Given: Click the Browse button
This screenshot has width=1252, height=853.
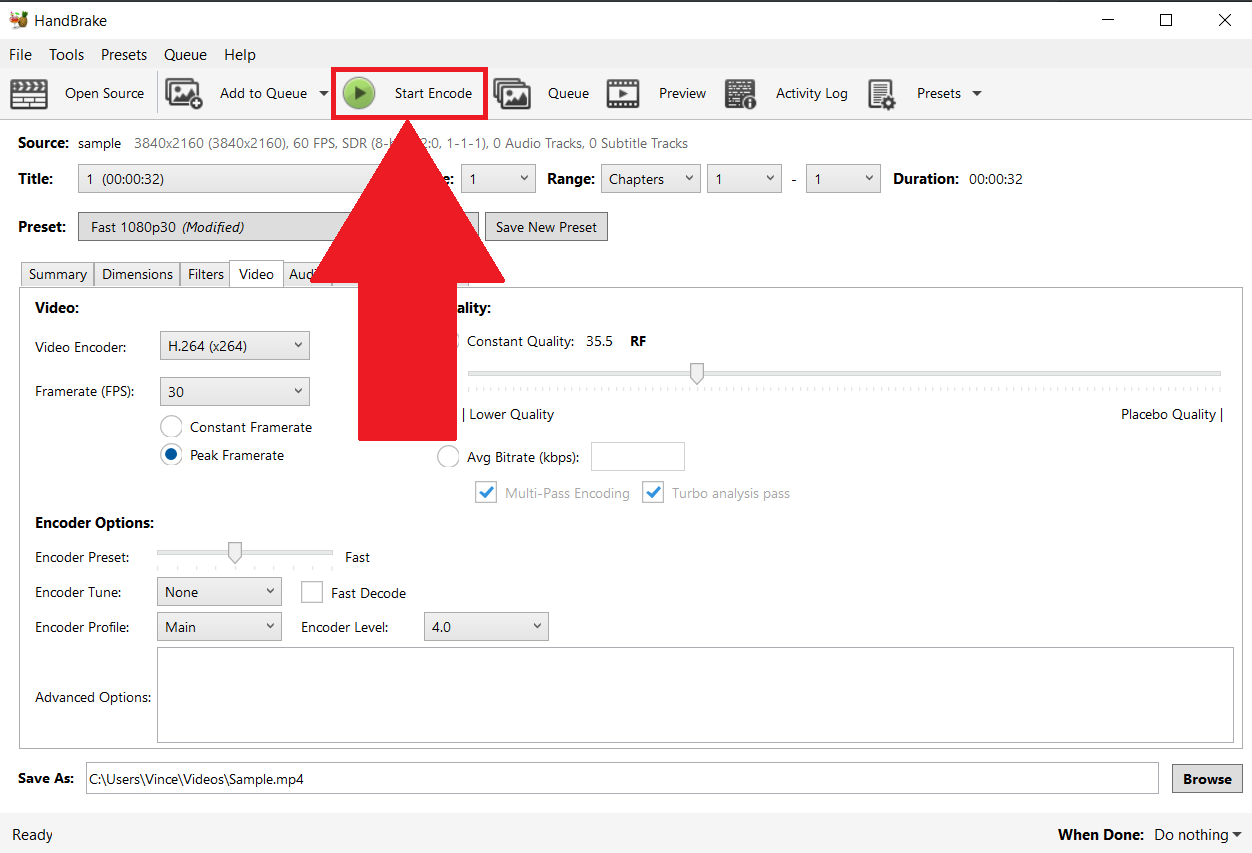Looking at the screenshot, I should pyautogui.click(x=1206, y=778).
